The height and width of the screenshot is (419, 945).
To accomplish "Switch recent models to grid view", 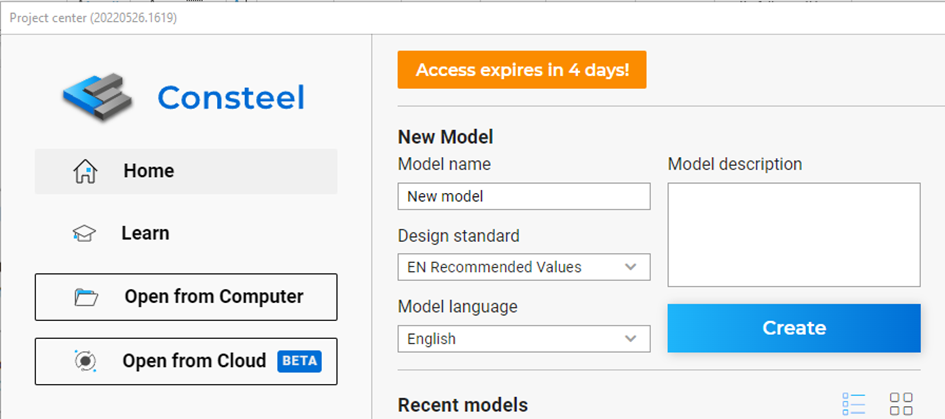I will click(901, 403).
